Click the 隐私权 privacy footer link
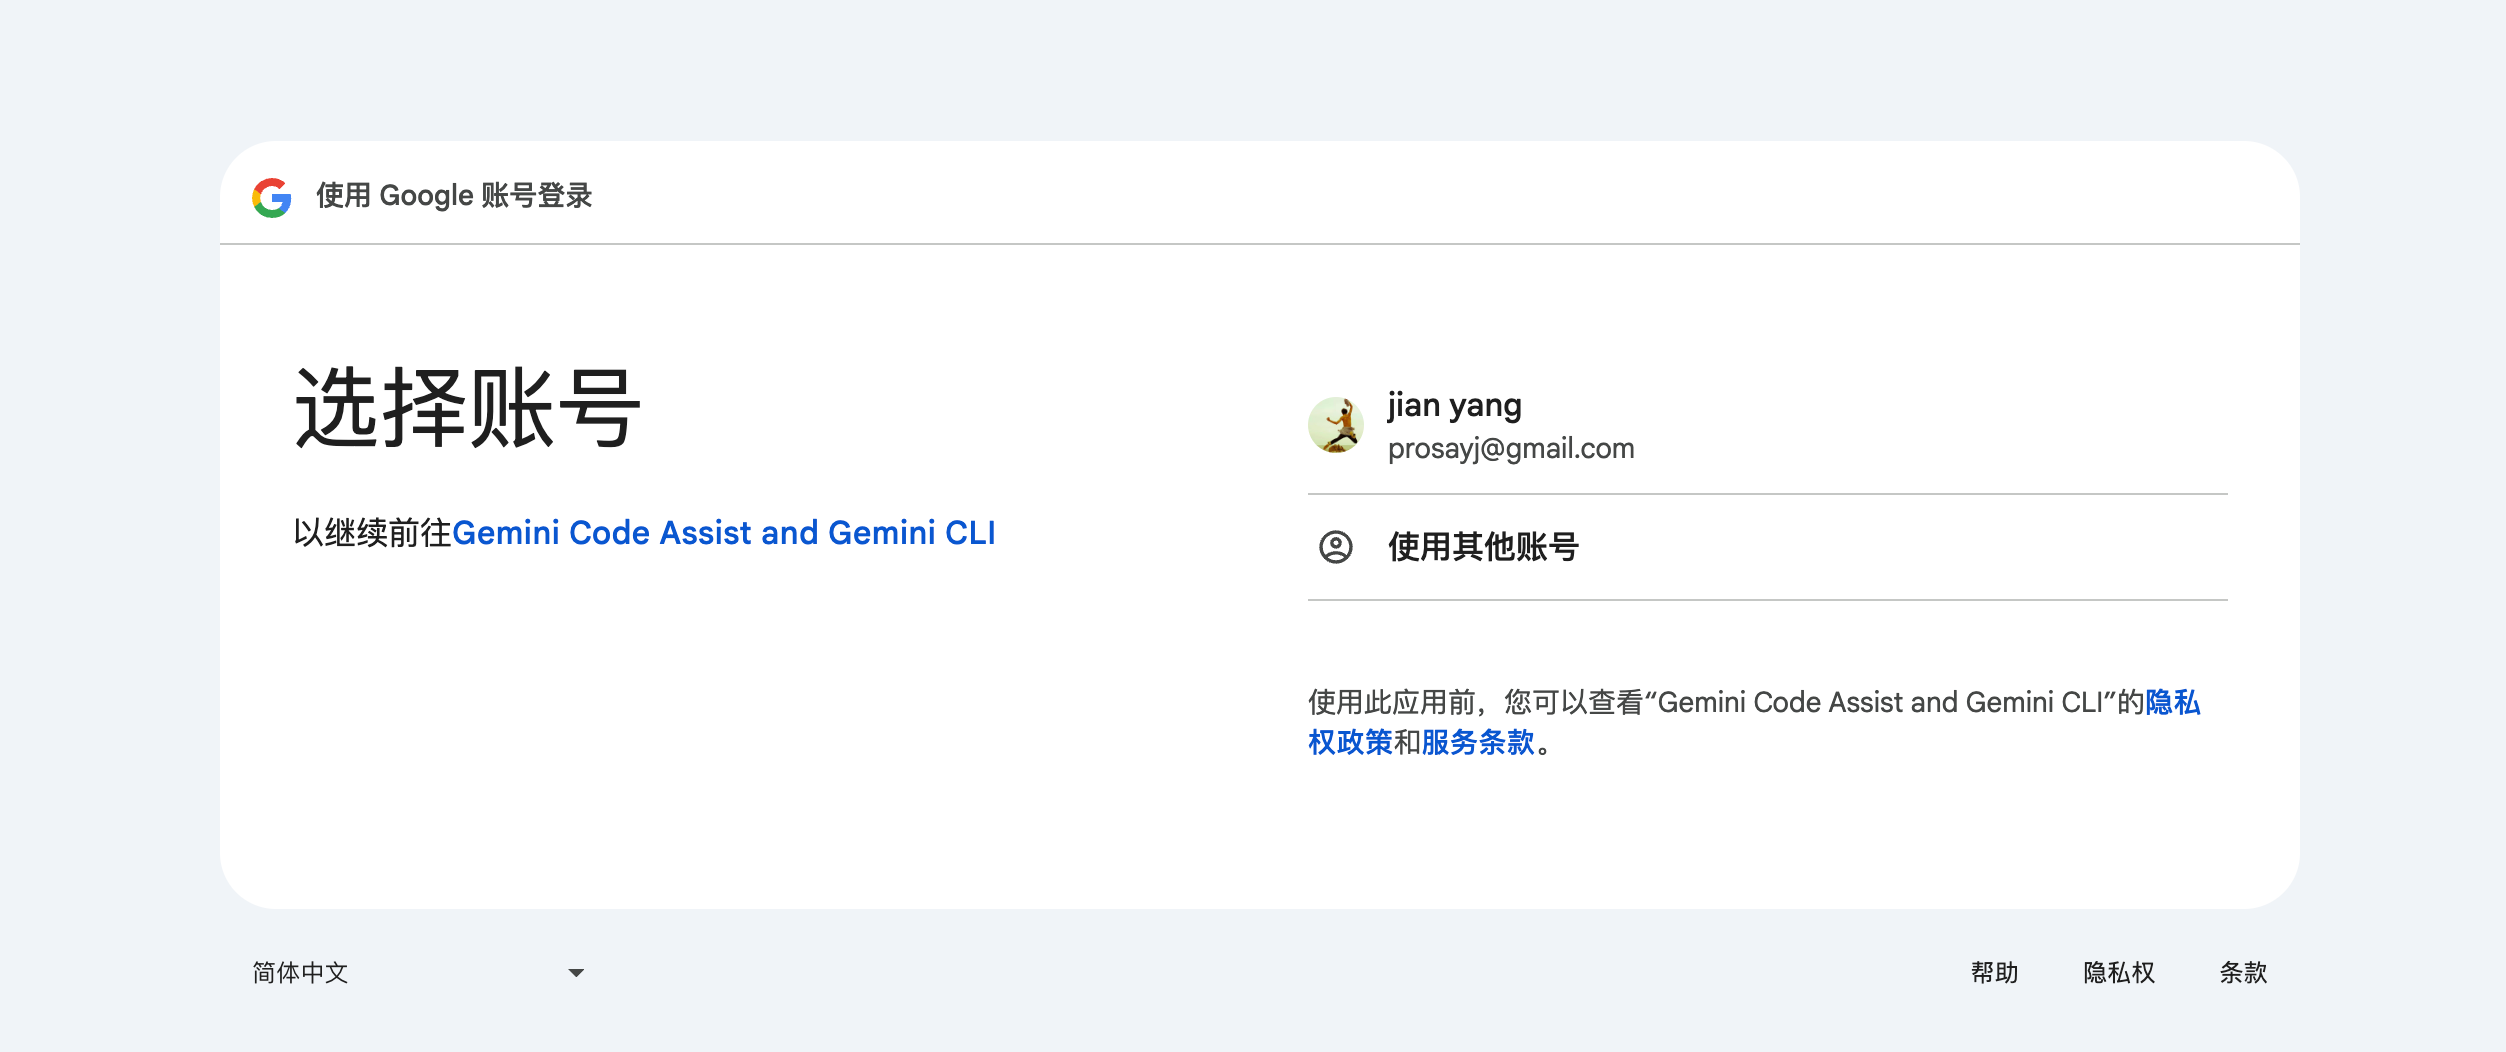 pos(2119,973)
